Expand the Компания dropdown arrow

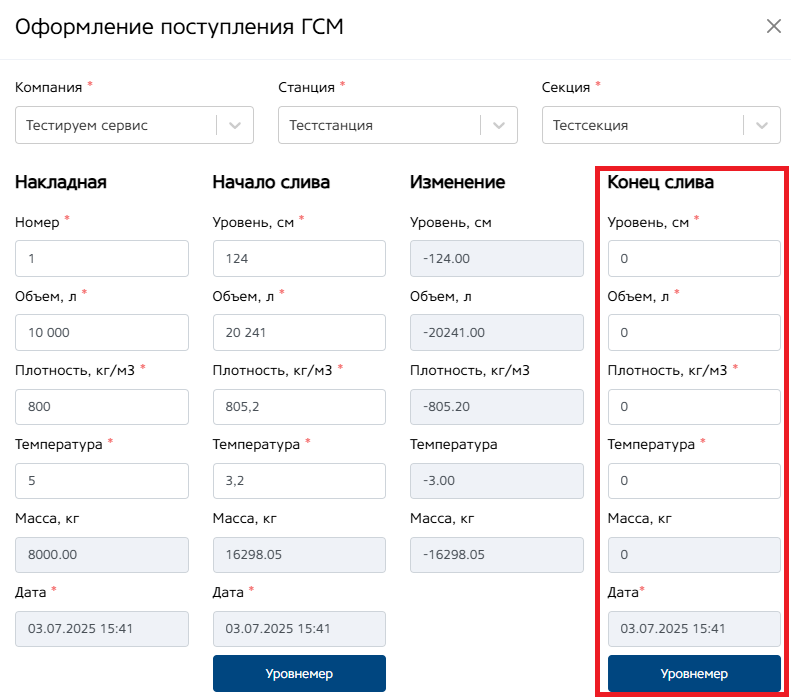click(235, 126)
